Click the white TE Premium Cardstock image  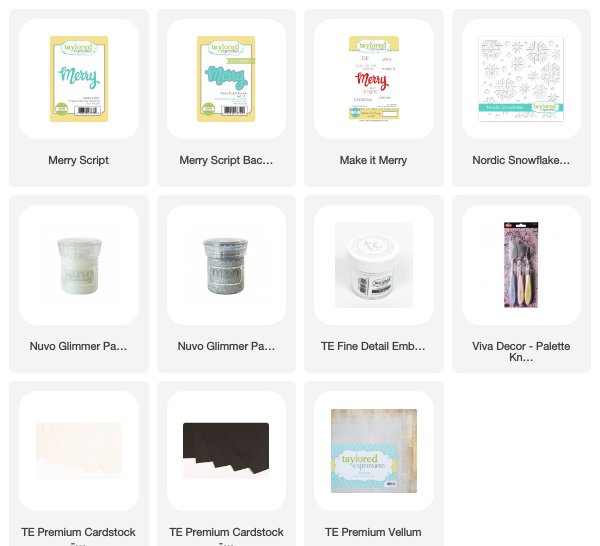pos(79,450)
